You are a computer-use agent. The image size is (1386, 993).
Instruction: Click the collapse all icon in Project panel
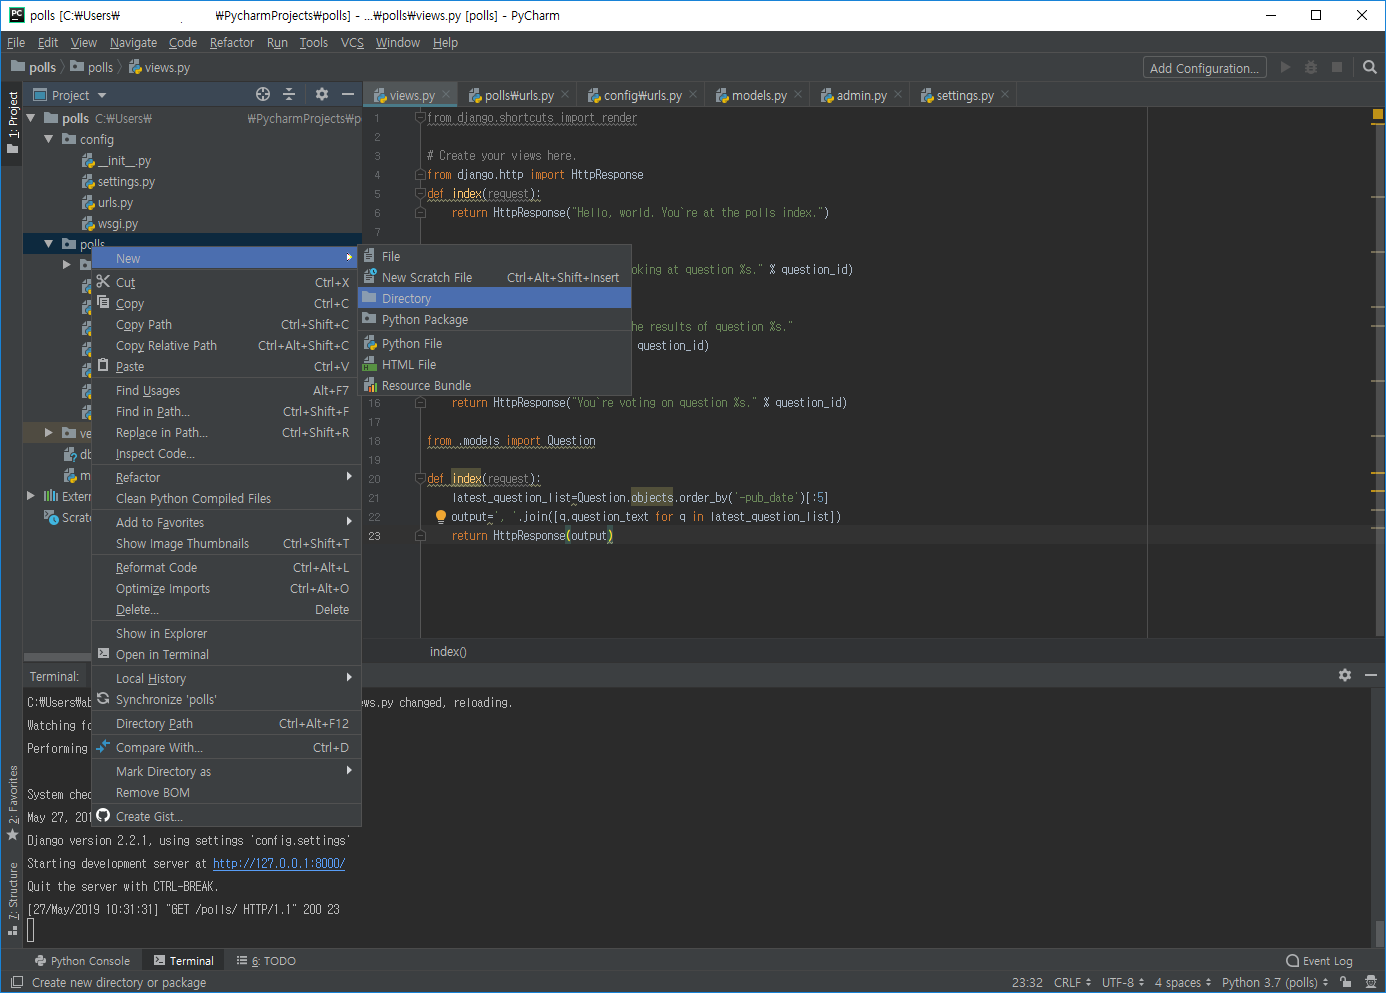tap(289, 94)
